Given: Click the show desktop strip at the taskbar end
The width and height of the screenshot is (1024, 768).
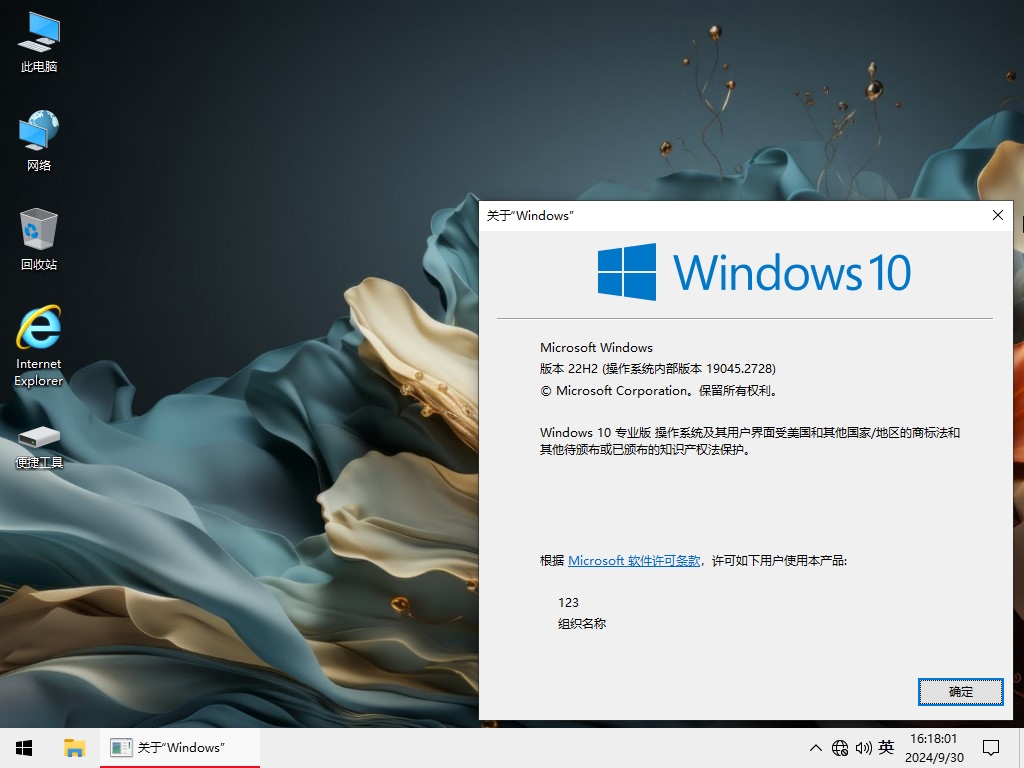Looking at the screenshot, I should pos(1021,748).
